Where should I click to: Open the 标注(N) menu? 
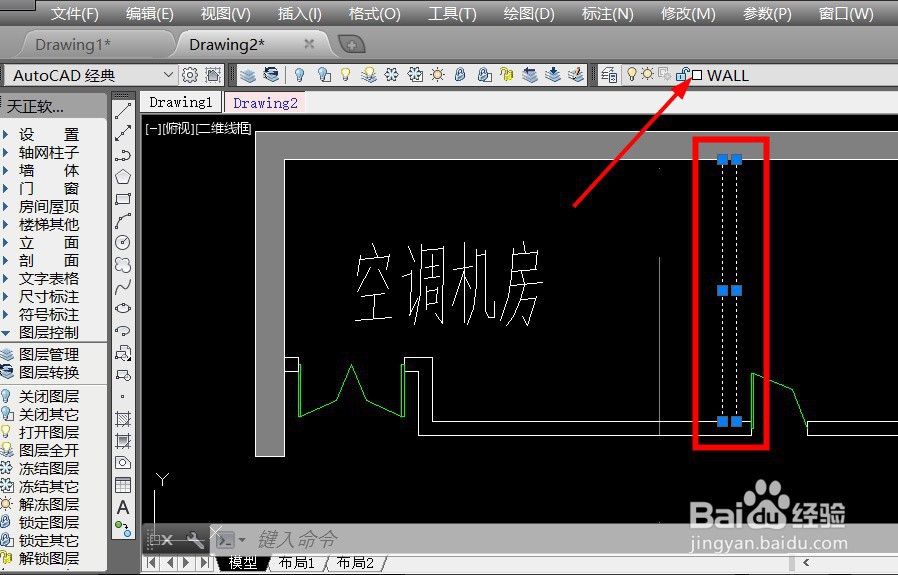click(x=607, y=13)
